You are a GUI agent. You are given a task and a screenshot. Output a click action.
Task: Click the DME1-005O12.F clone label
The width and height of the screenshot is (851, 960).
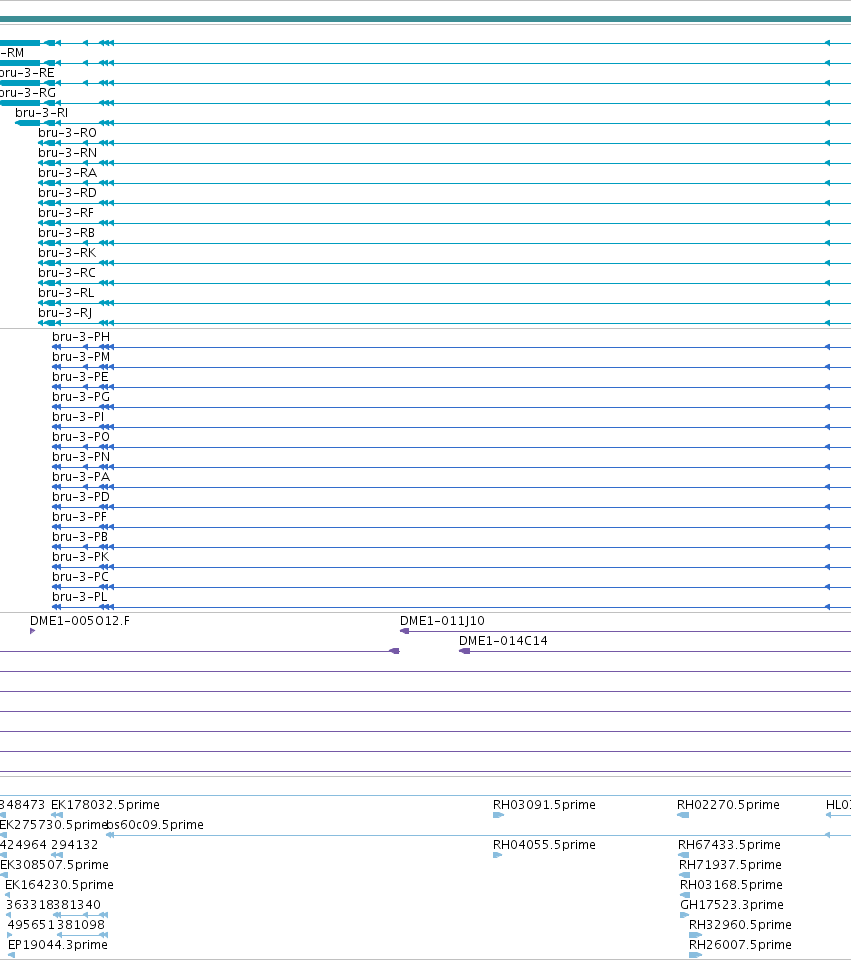pyautogui.click(x=80, y=621)
